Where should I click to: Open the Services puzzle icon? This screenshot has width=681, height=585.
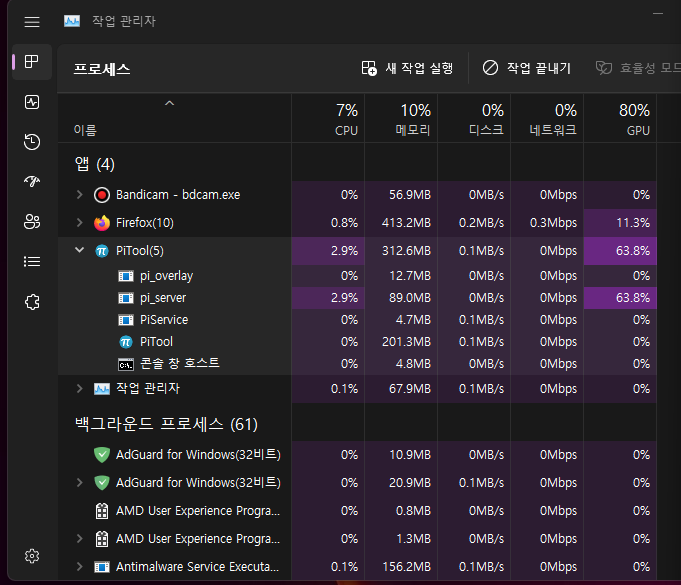(32, 301)
